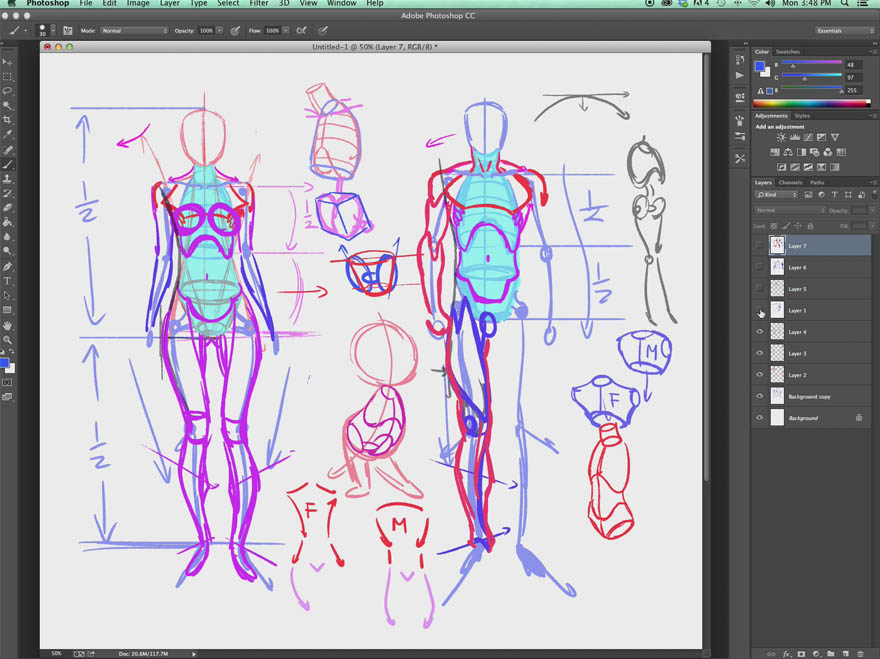The height and width of the screenshot is (659, 880).
Task: Hide Layer 3 with eye icon
Action: [x=759, y=353]
